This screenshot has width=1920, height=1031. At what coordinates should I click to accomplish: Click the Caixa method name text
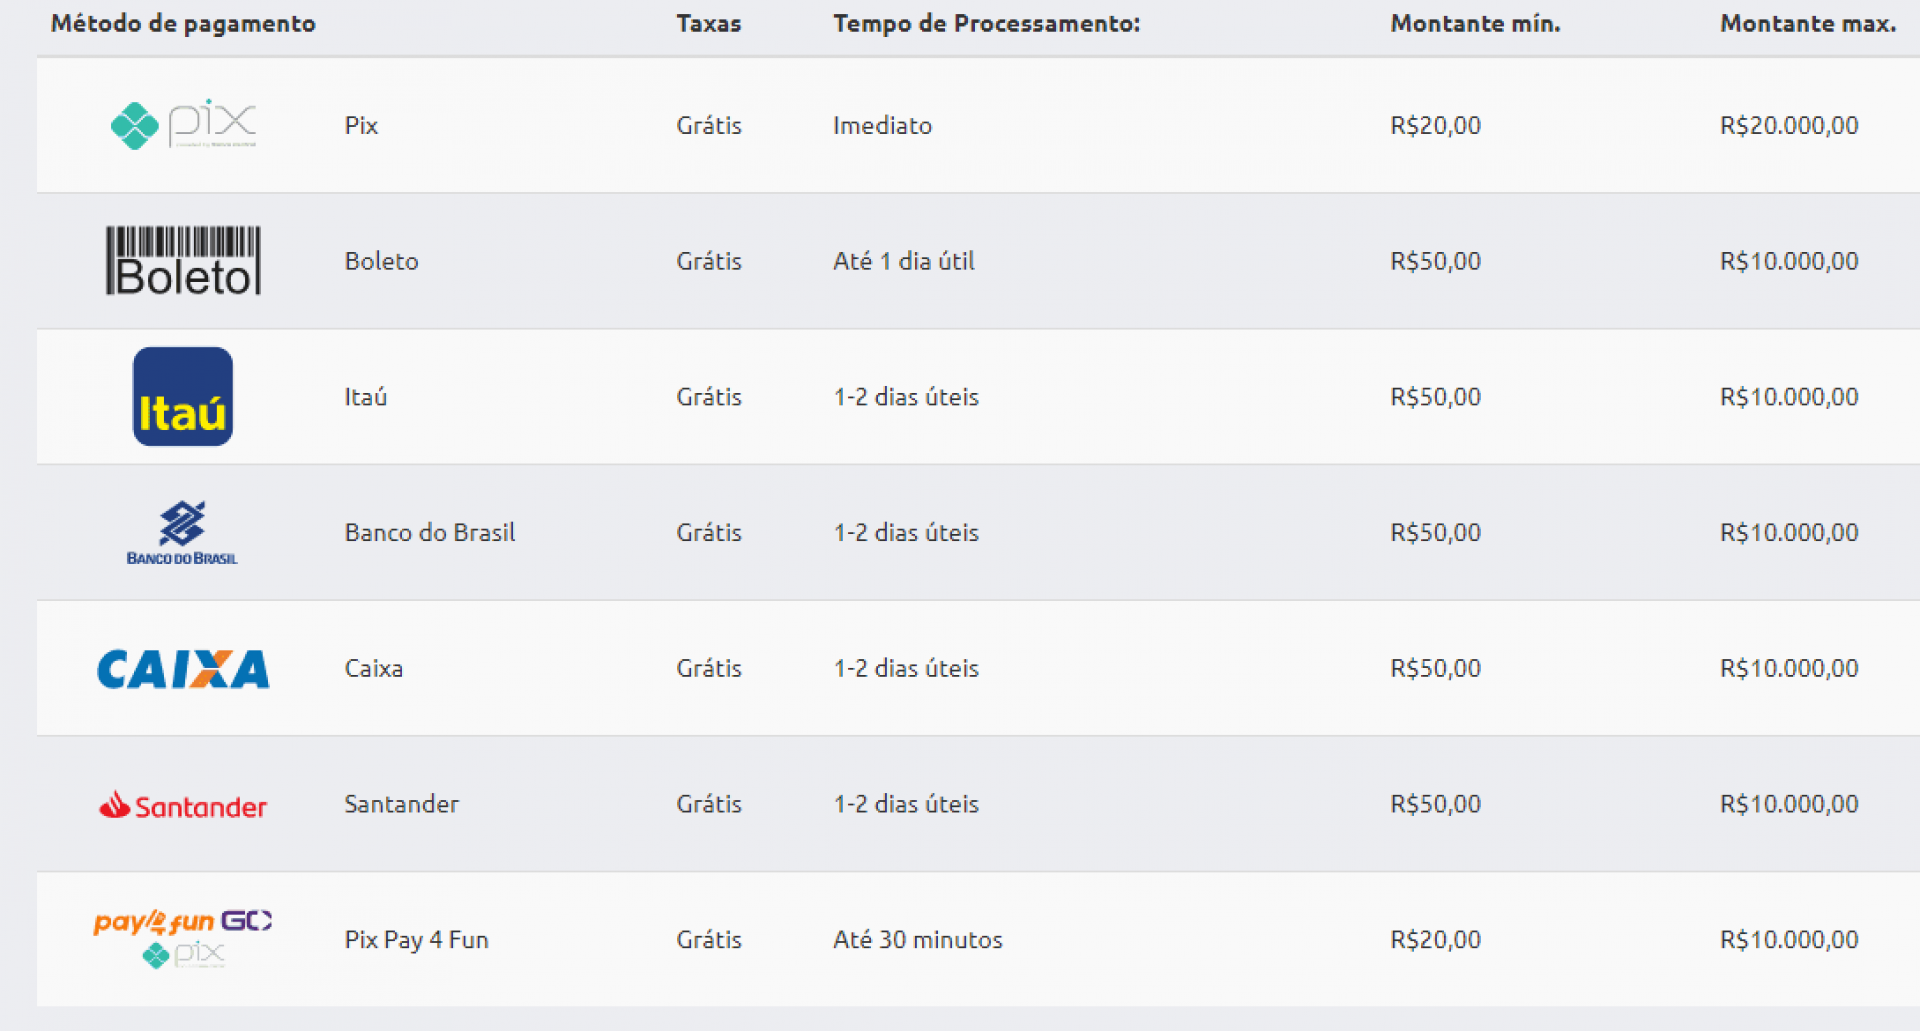pyautogui.click(x=373, y=669)
